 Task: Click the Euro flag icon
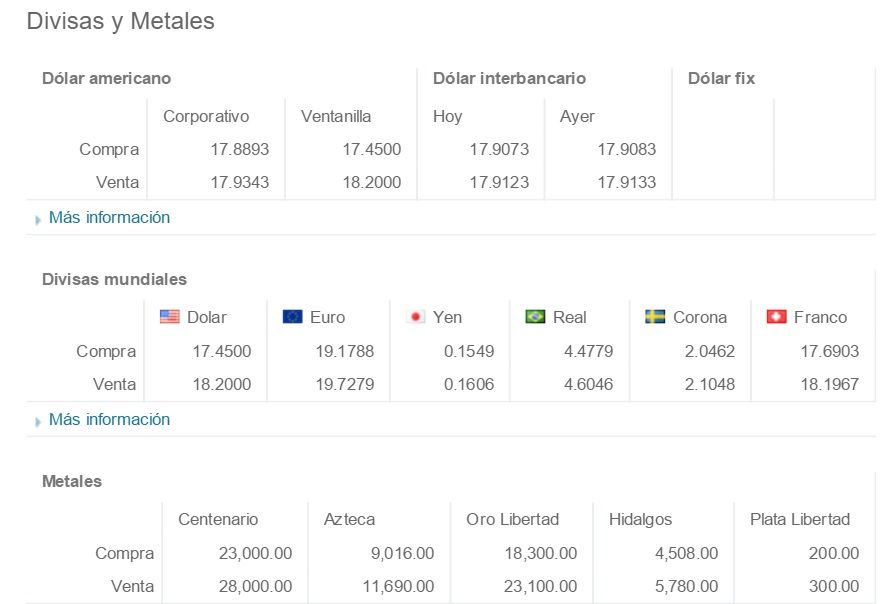click(x=290, y=317)
